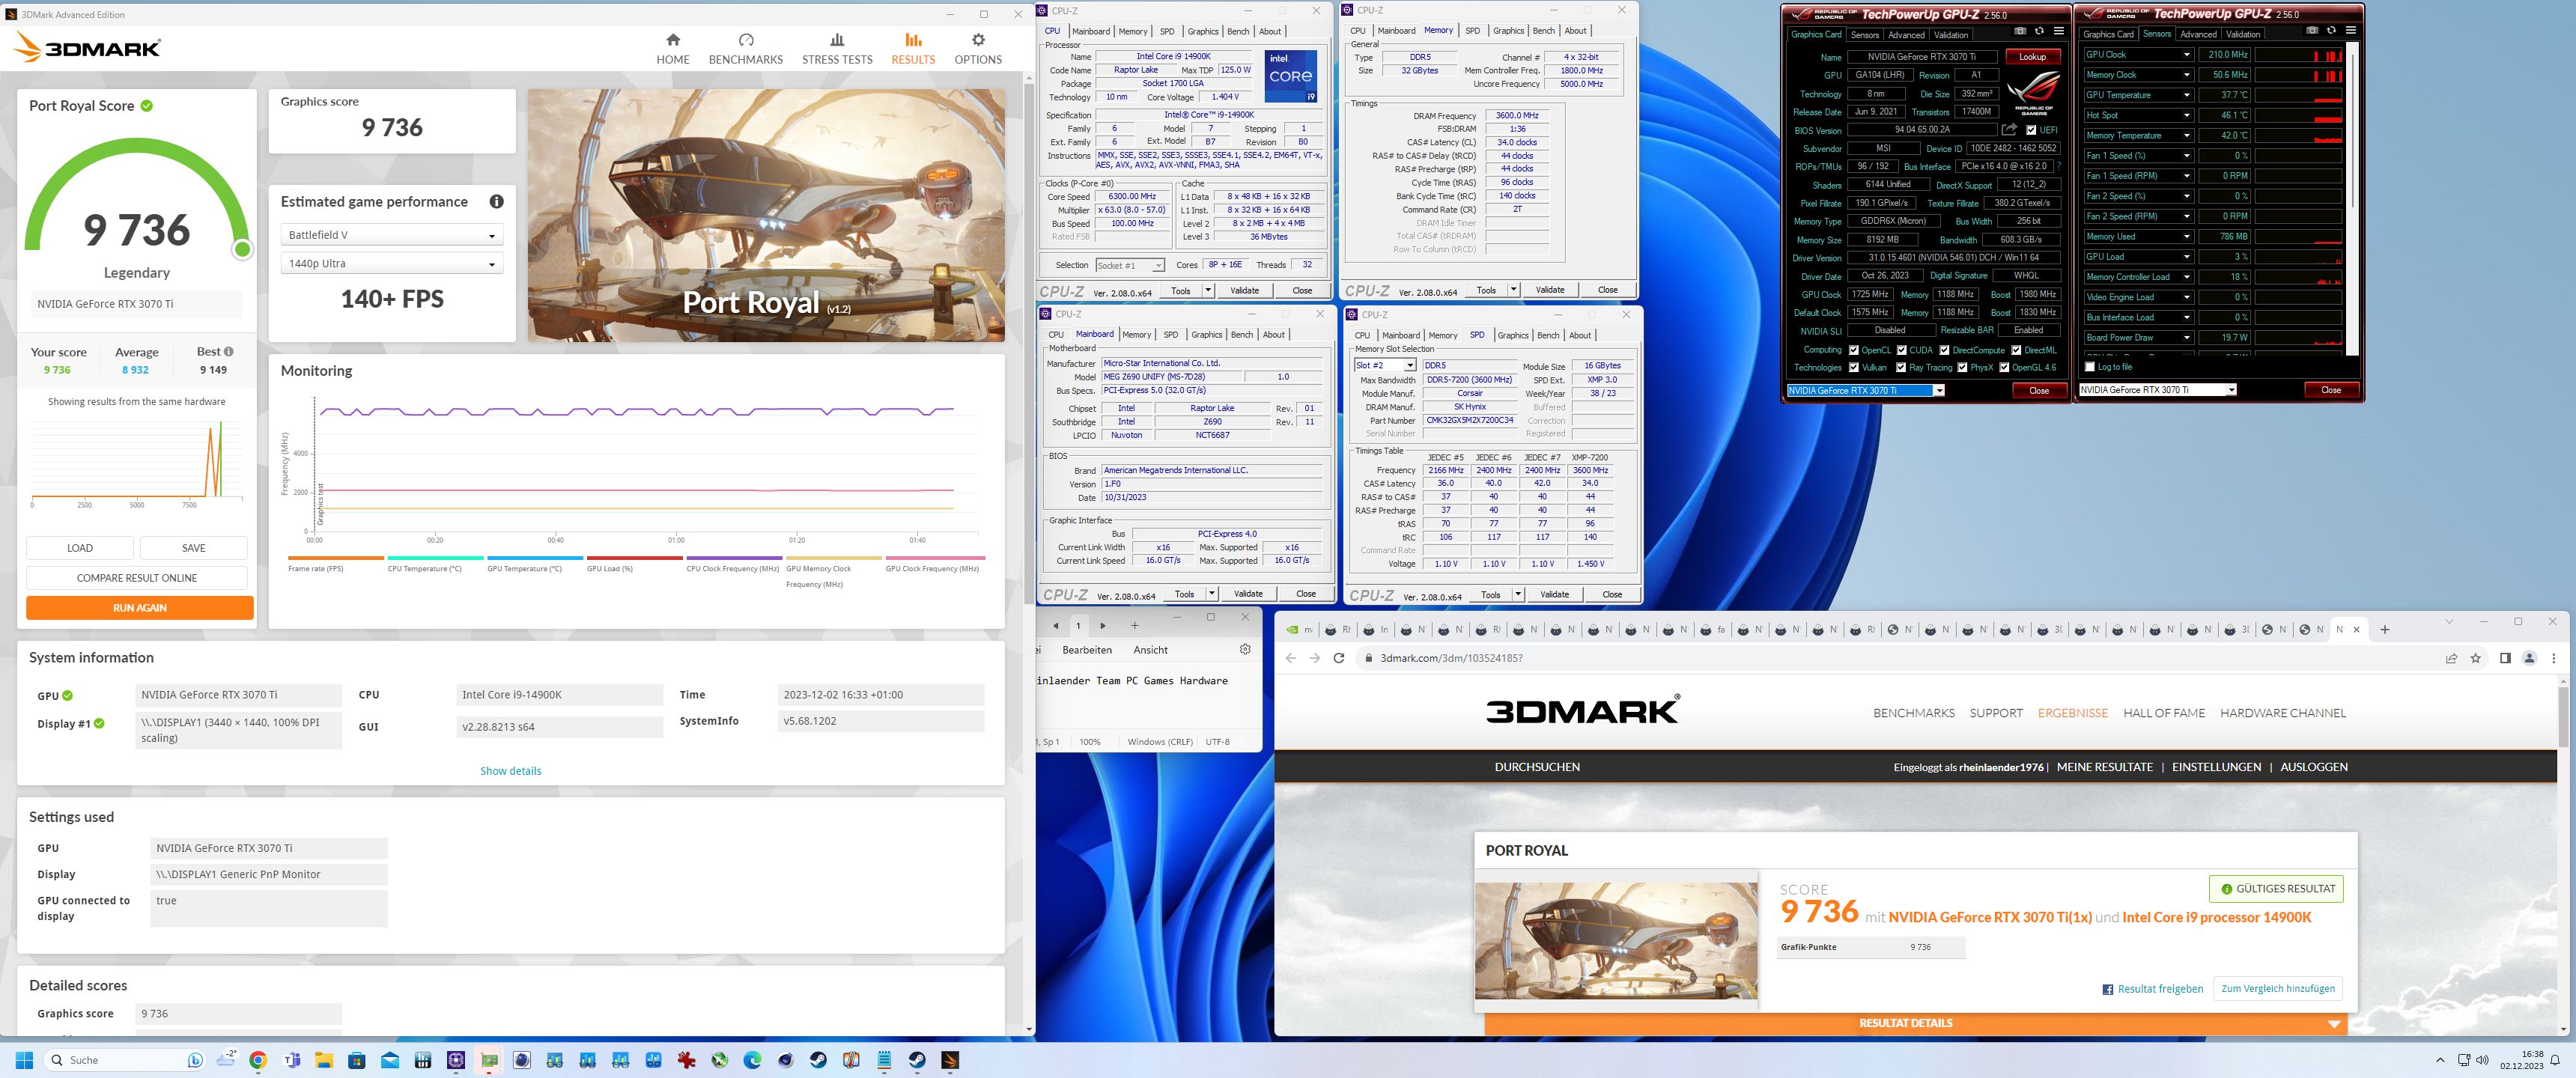The image size is (2576, 1078).
Task: Open Chrome profile avatar icon
Action: pos(2529,658)
